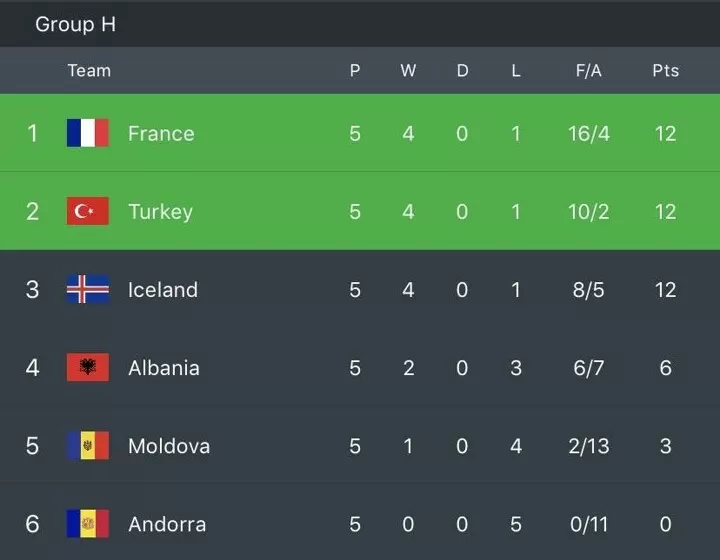This screenshot has height=560, width=720.
Task: Click the Team column header
Action: (90, 71)
